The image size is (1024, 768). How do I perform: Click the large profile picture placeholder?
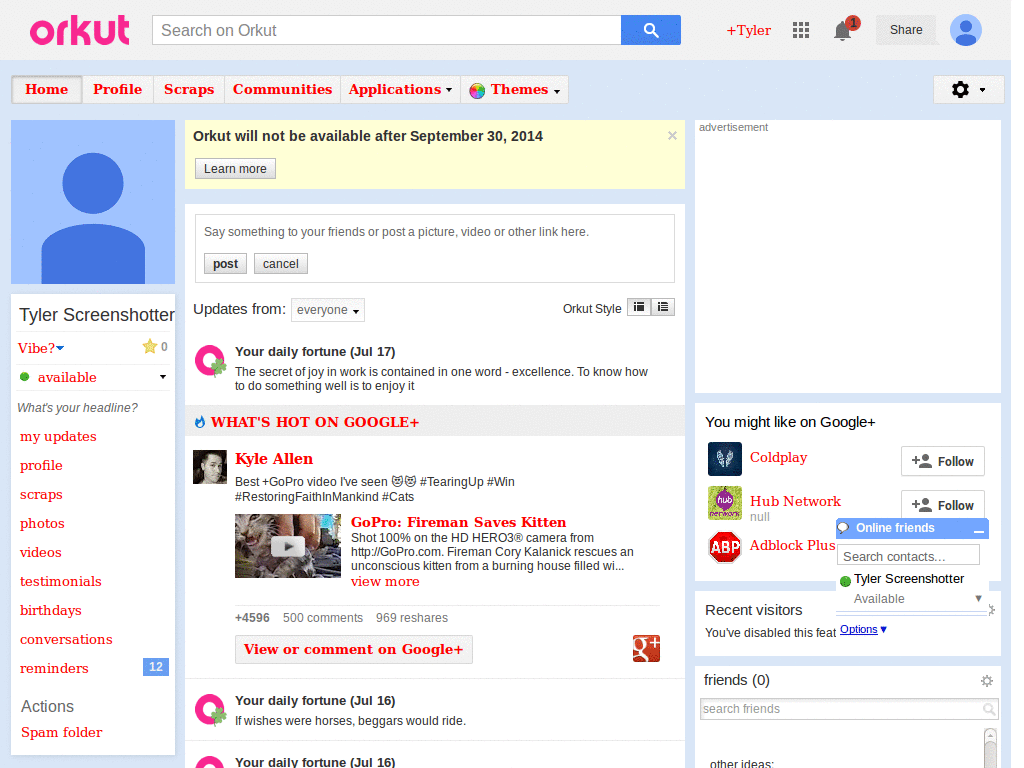(93, 202)
